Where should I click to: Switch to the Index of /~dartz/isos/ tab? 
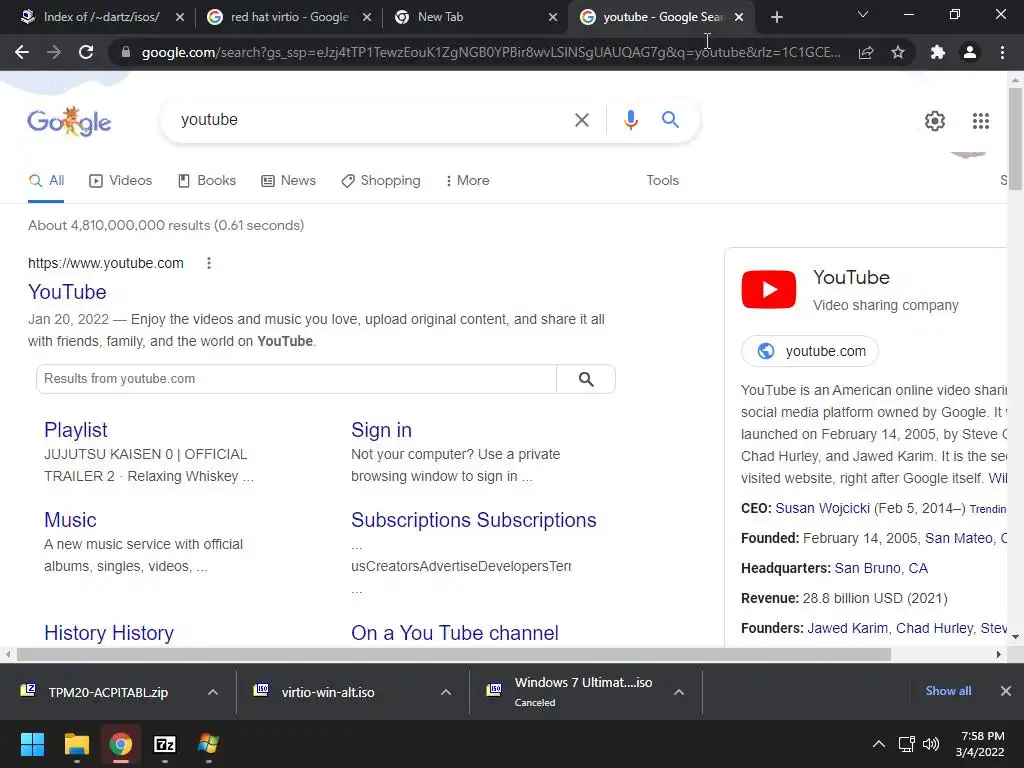tap(101, 18)
